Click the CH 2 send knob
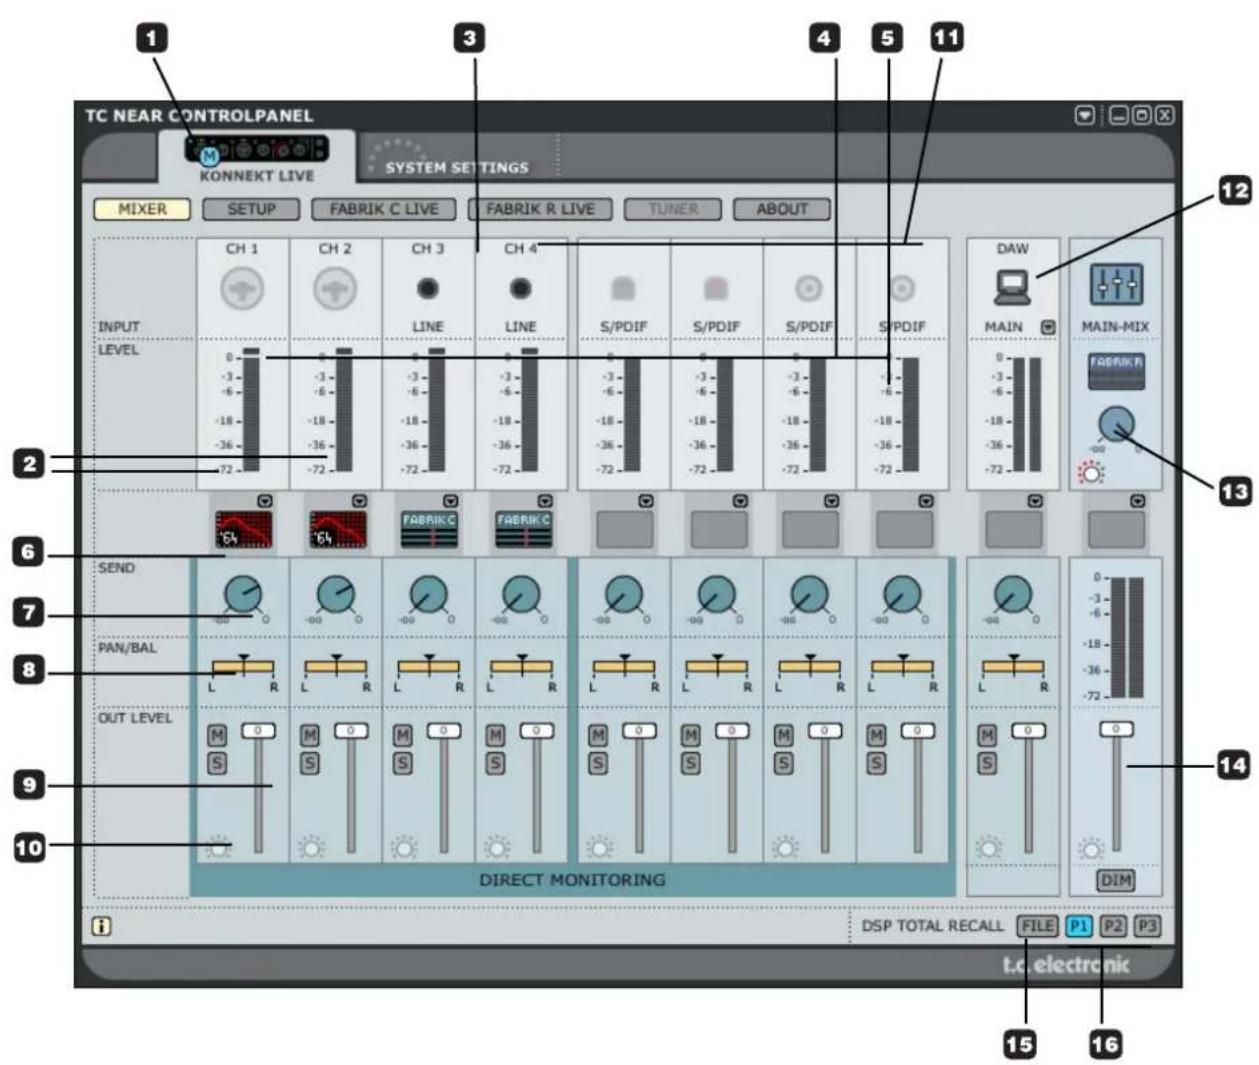This screenshot has height=1065, width=1259. point(336,596)
